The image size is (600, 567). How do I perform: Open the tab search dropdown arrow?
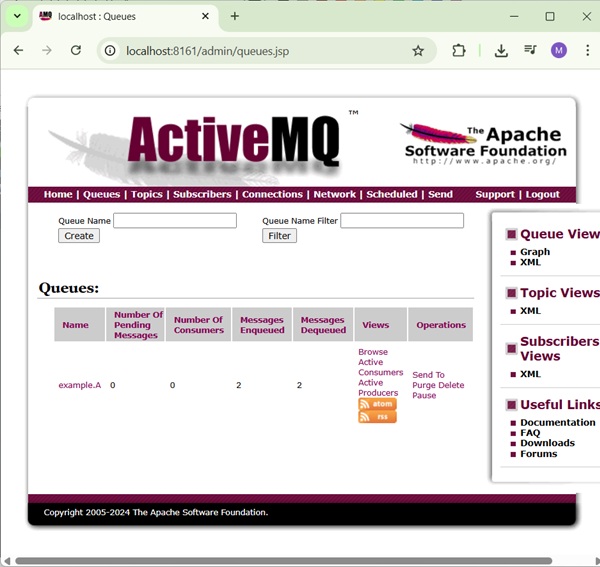click(x=17, y=16)
